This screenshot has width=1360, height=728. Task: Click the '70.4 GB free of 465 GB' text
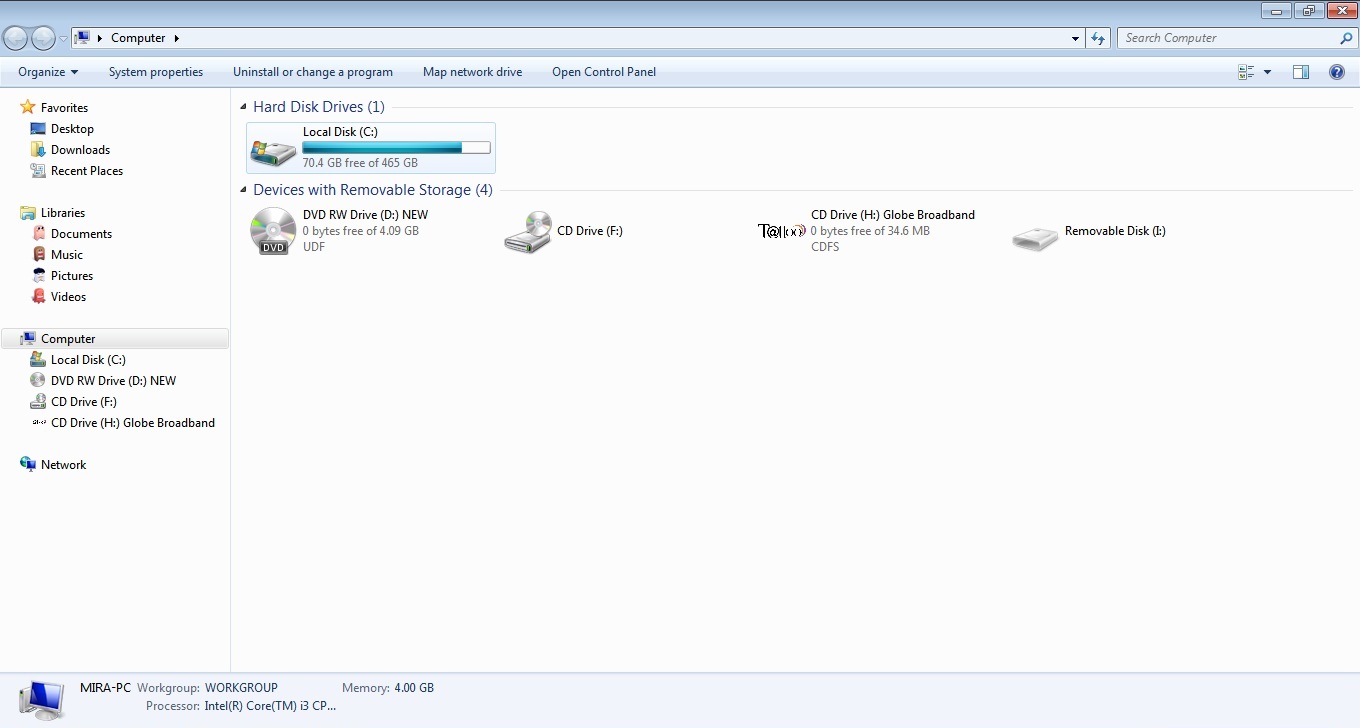tap(360, 163)
